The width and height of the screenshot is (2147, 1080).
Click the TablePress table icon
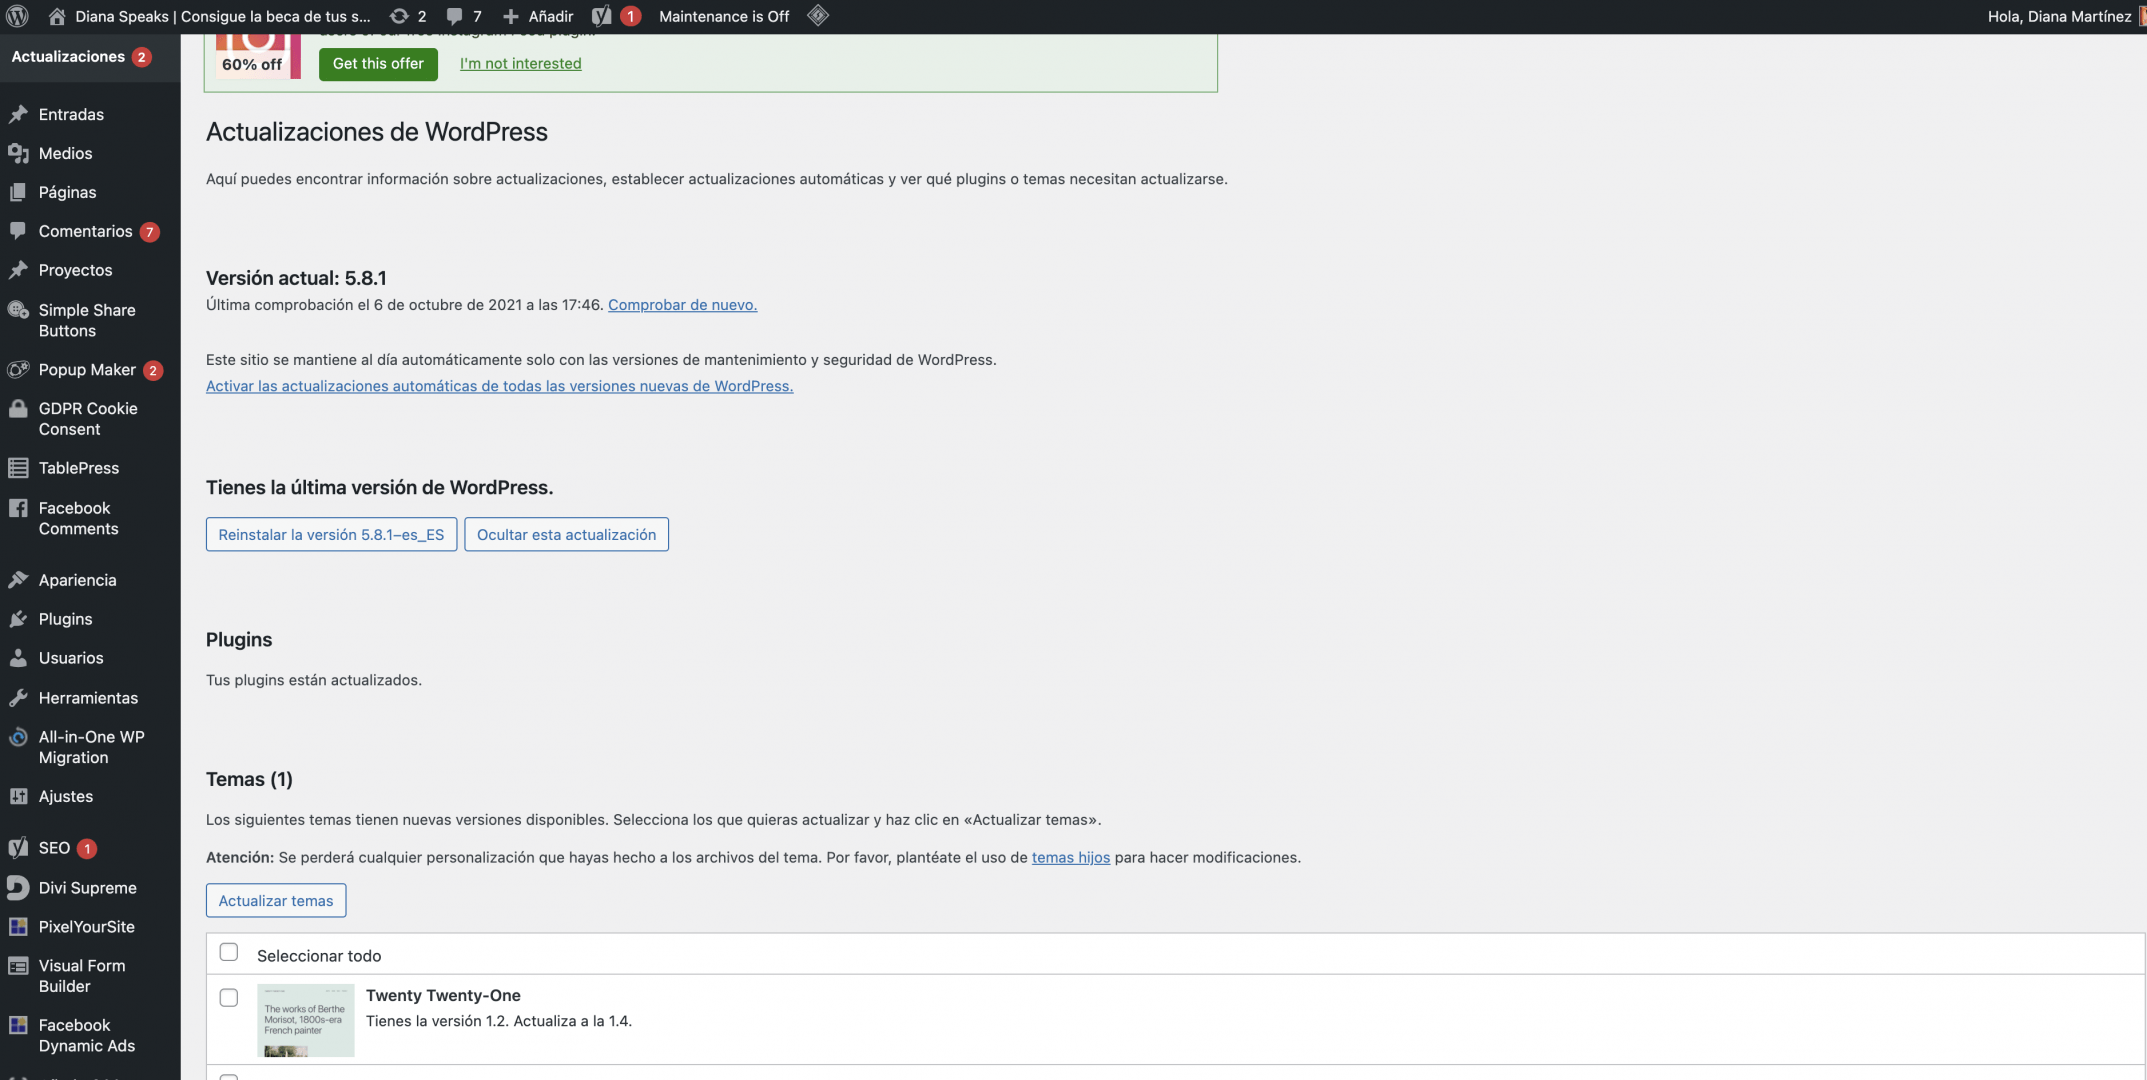tap(18, 468)
